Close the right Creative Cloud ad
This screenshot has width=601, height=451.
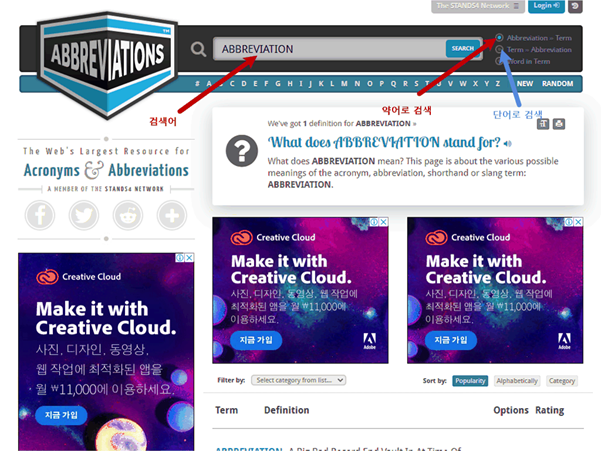coord(578,222)
